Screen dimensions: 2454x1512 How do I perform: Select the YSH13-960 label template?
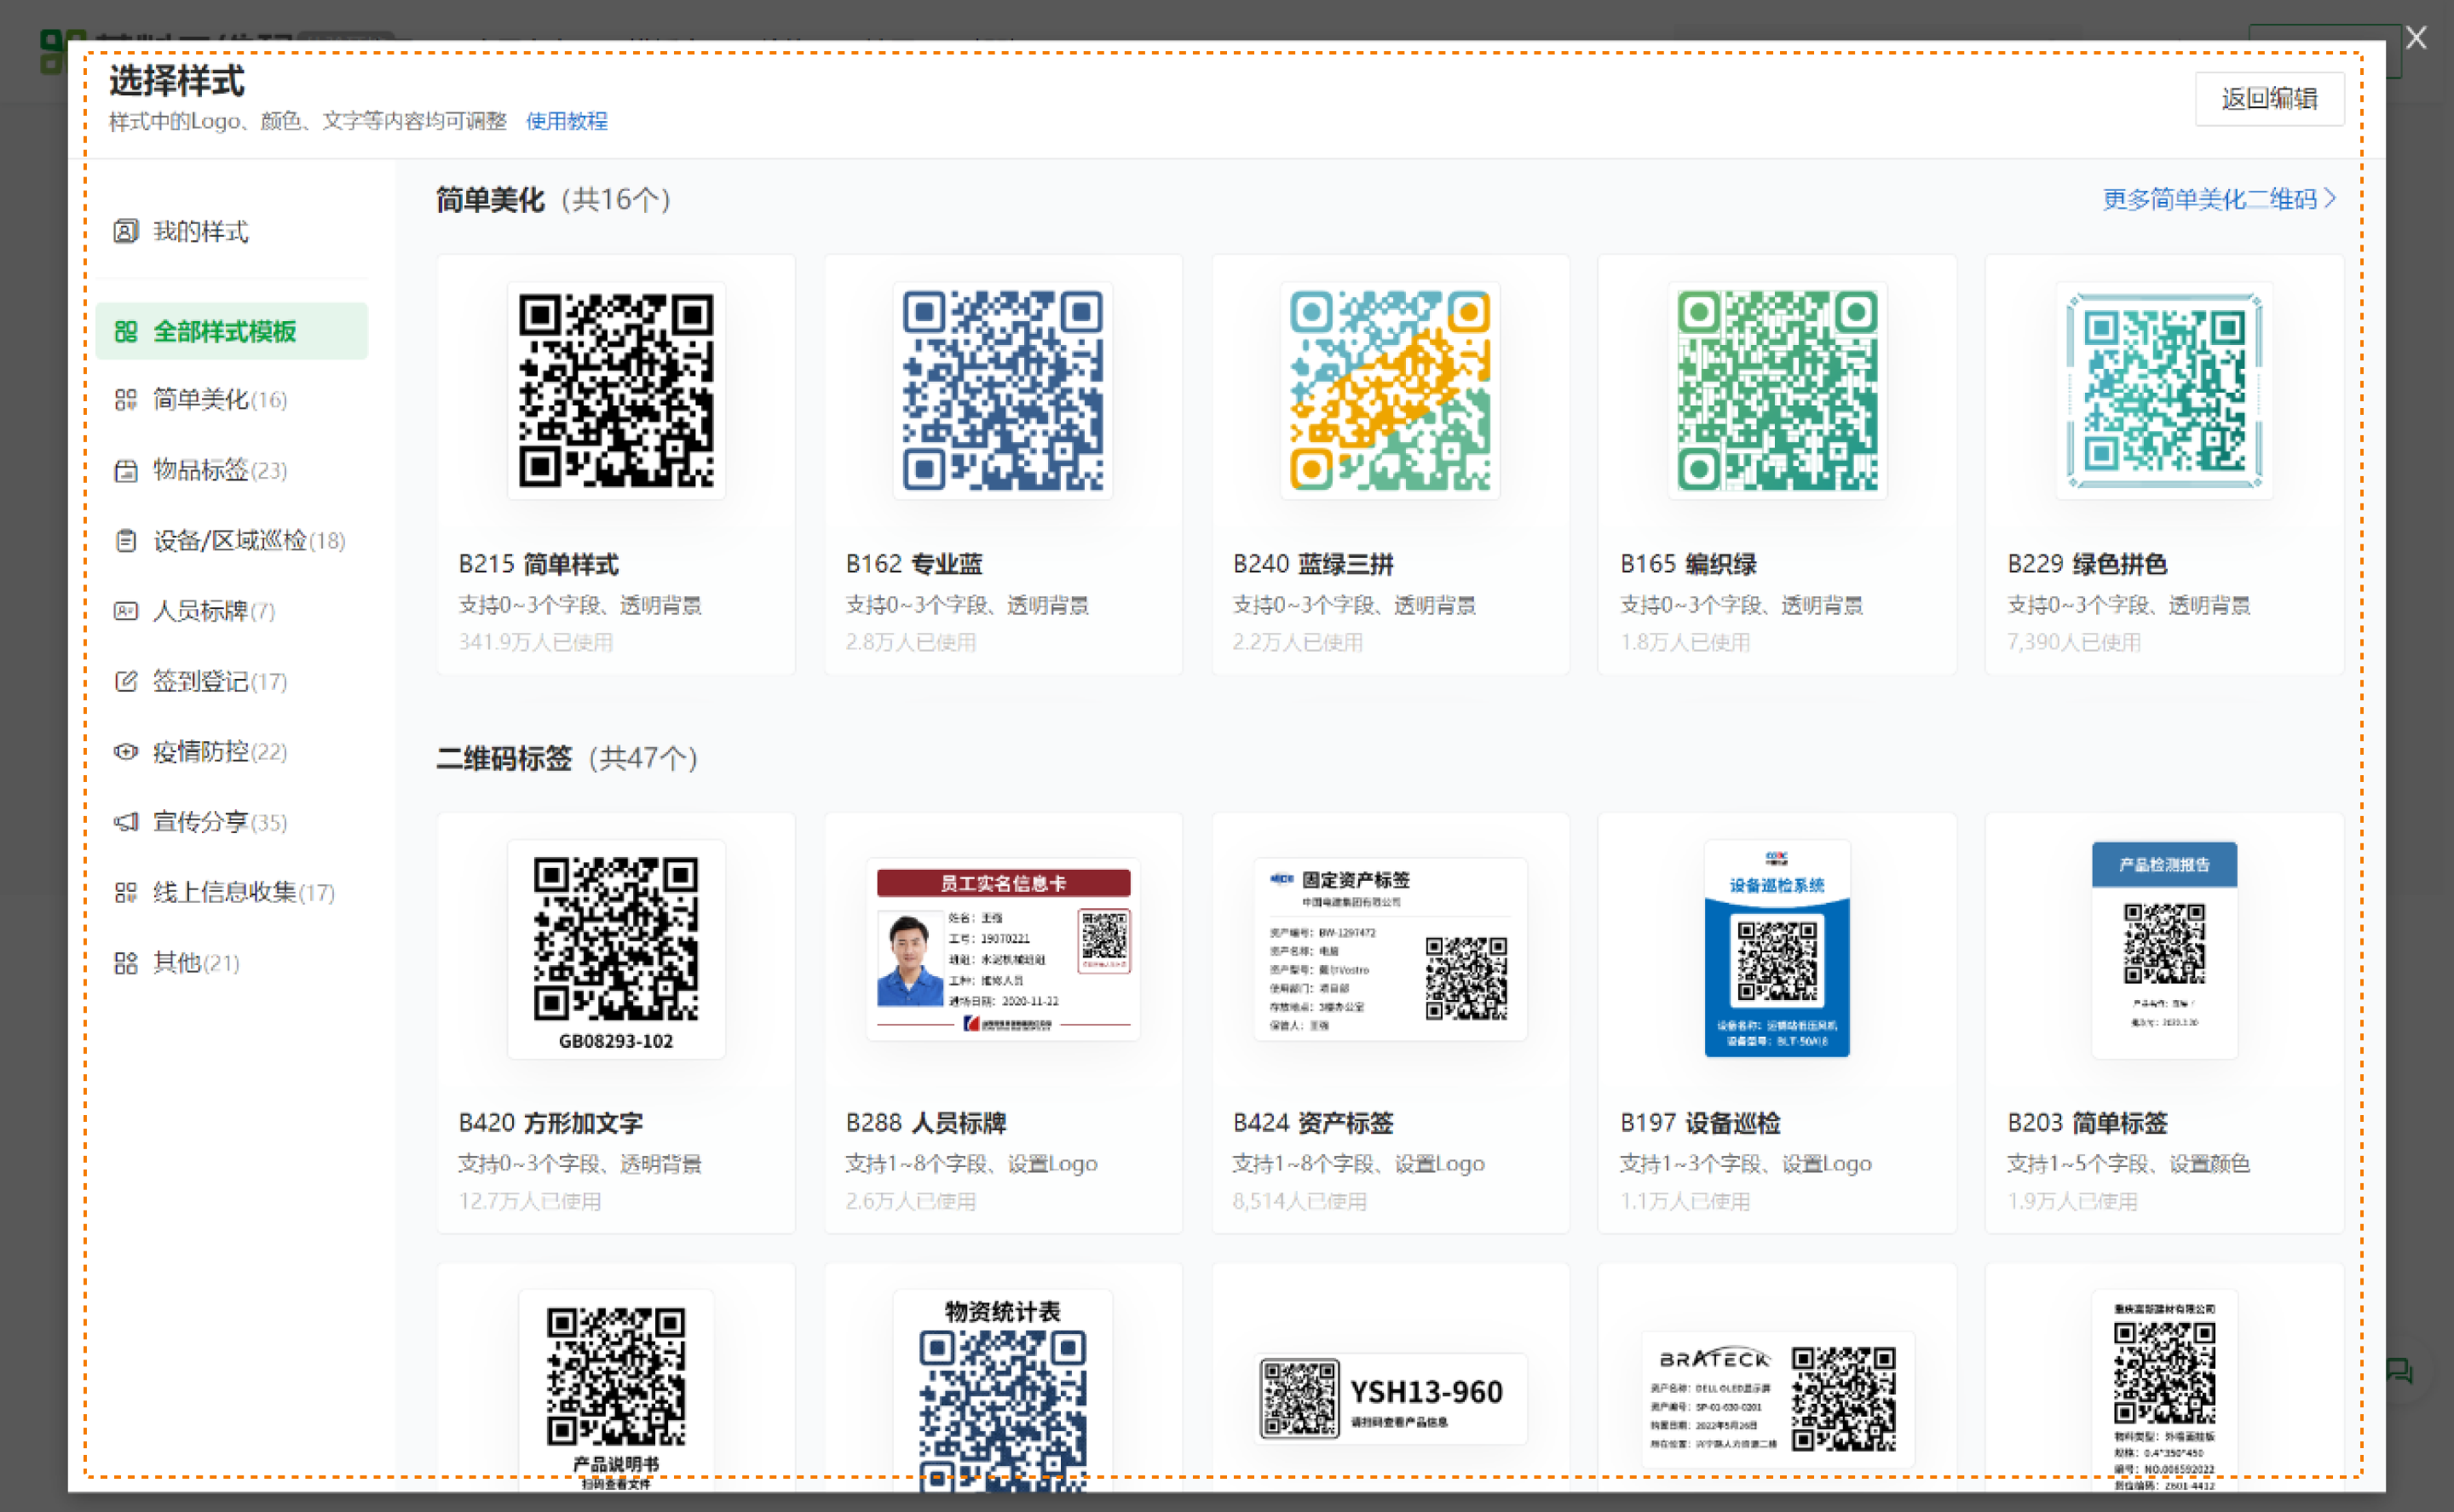1390,1398
